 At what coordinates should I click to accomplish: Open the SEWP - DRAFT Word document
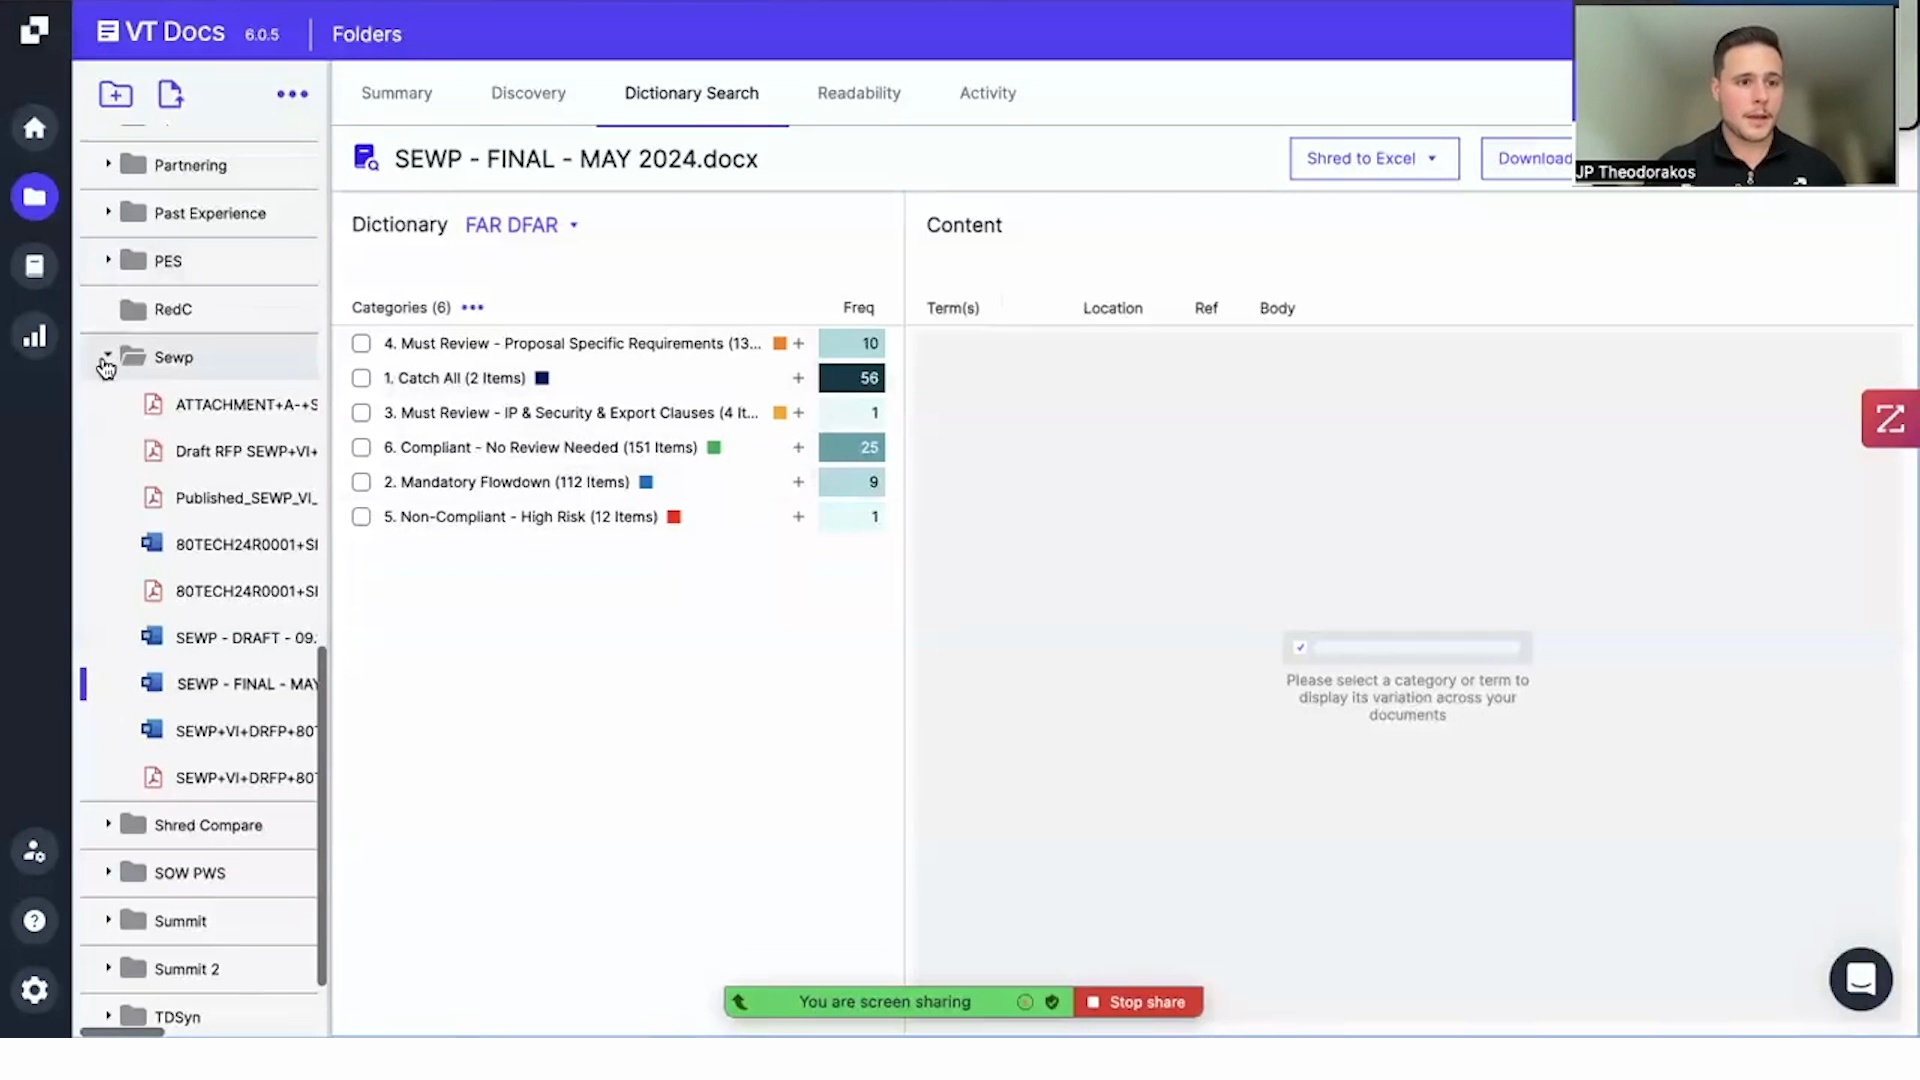(245, 638)
